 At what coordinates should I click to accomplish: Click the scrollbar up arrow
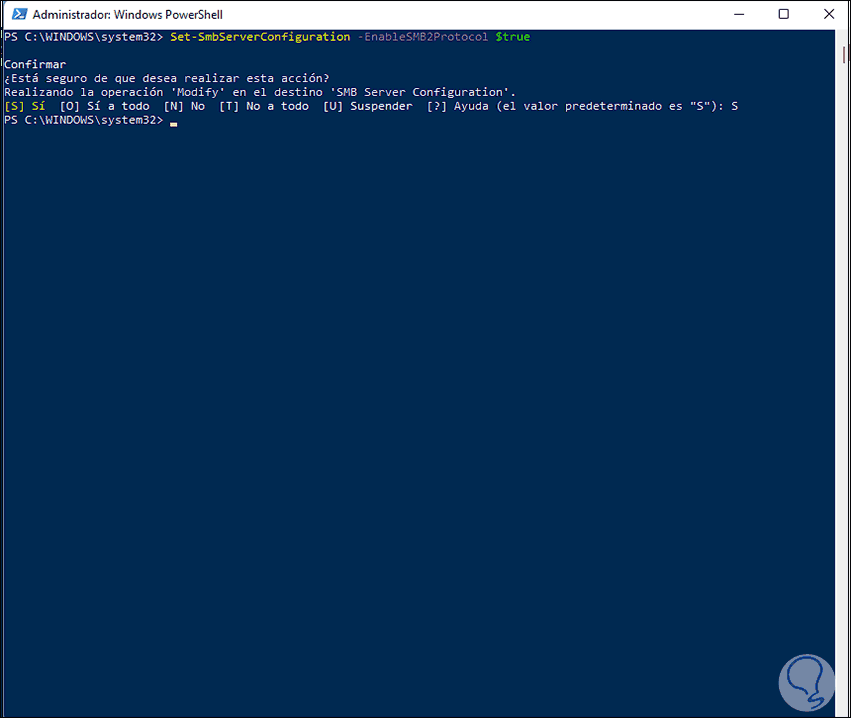click(841, 37)
